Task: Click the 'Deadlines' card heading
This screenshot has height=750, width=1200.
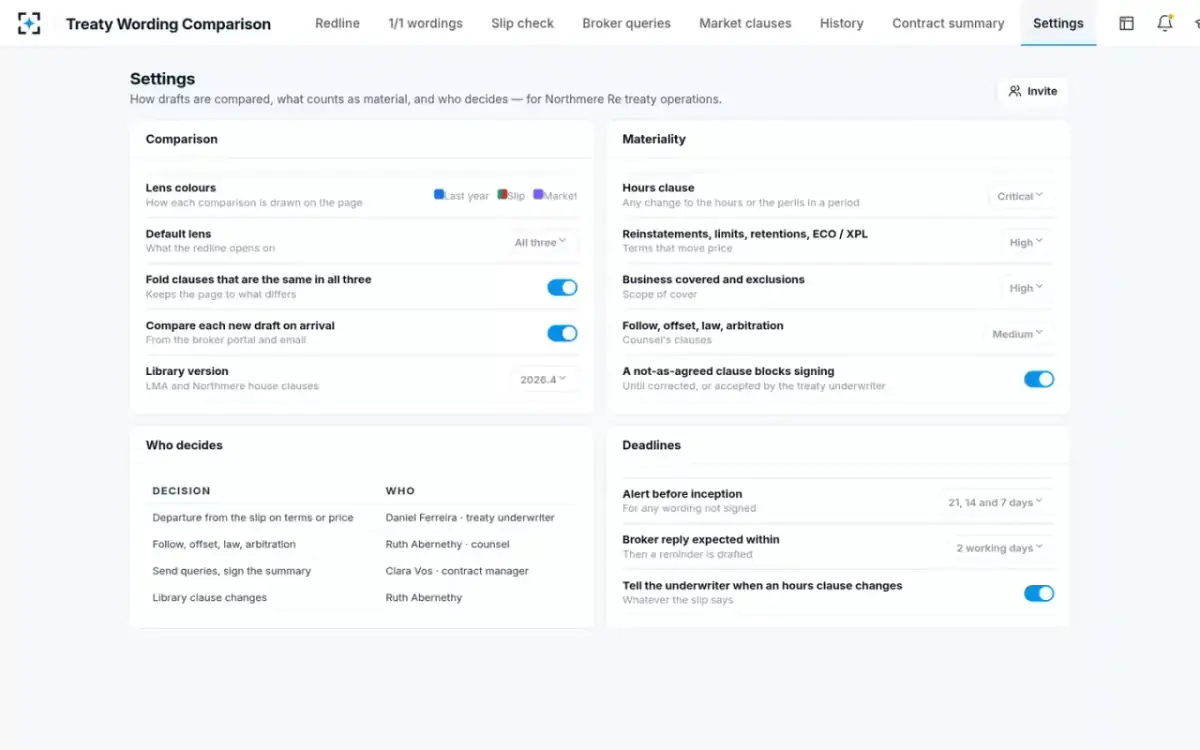Action: 651,445
